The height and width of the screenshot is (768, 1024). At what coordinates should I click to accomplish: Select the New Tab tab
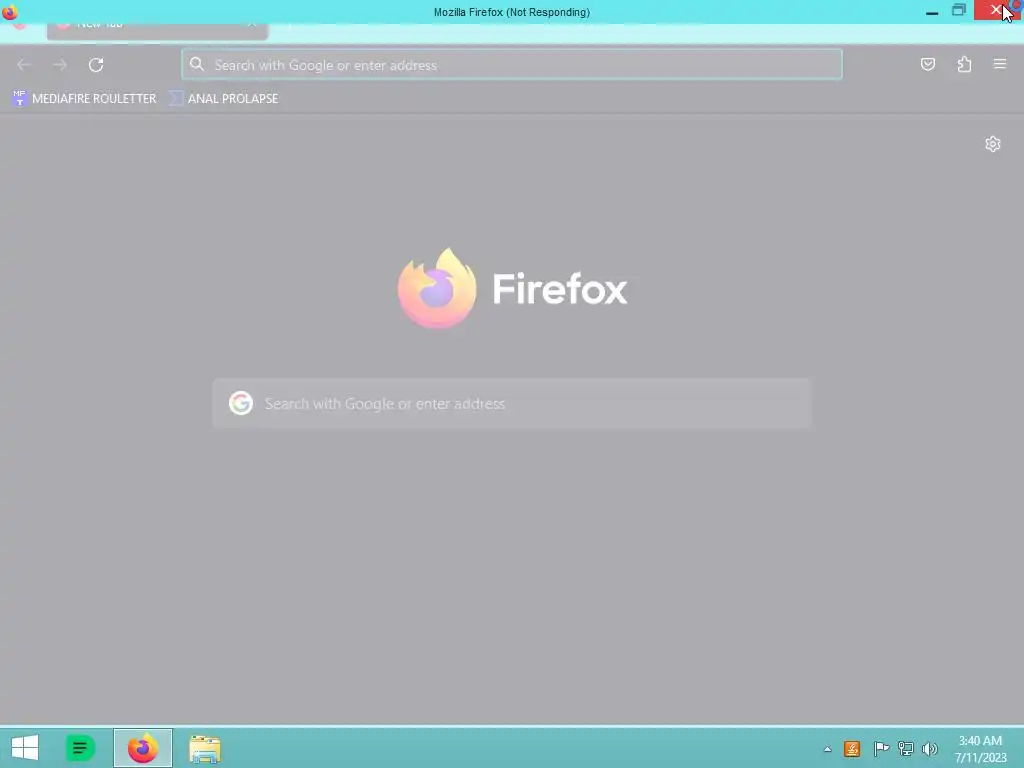coord(157,29)
